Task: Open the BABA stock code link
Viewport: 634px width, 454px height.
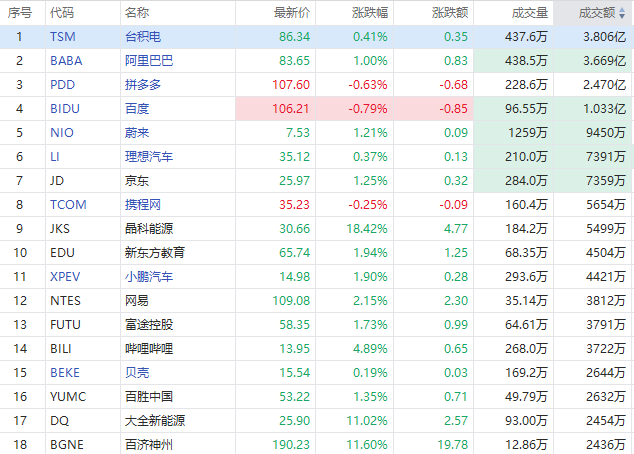Action: [66, 61]
